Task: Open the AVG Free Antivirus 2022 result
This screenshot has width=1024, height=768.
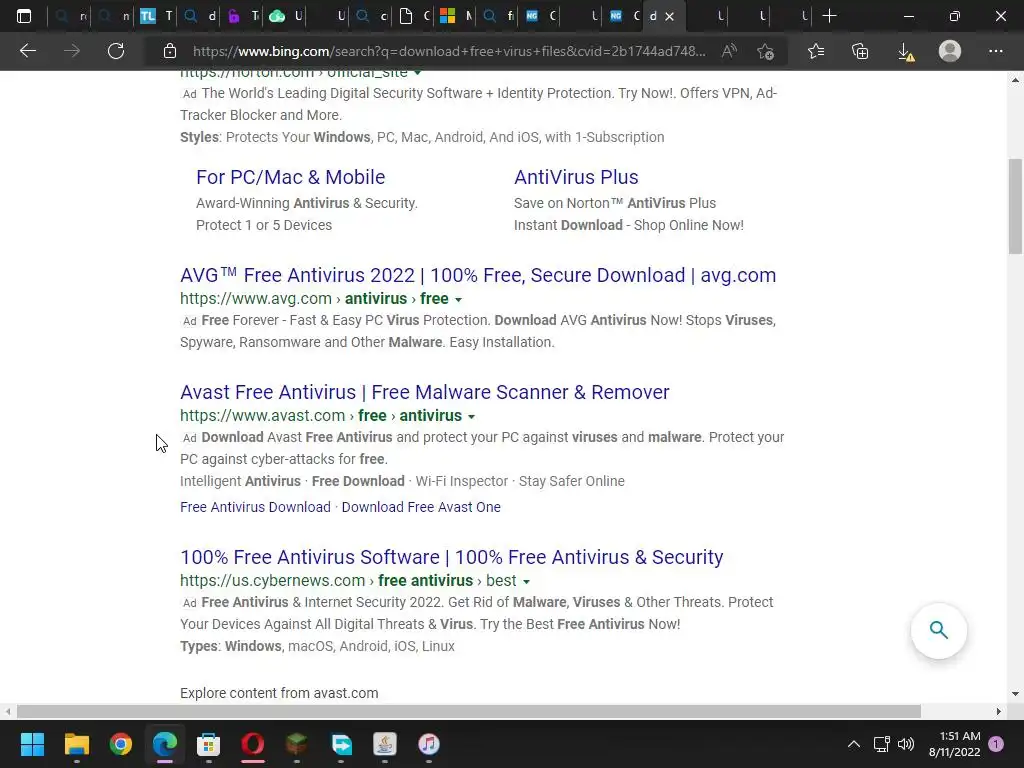Action: coord(478,275)
